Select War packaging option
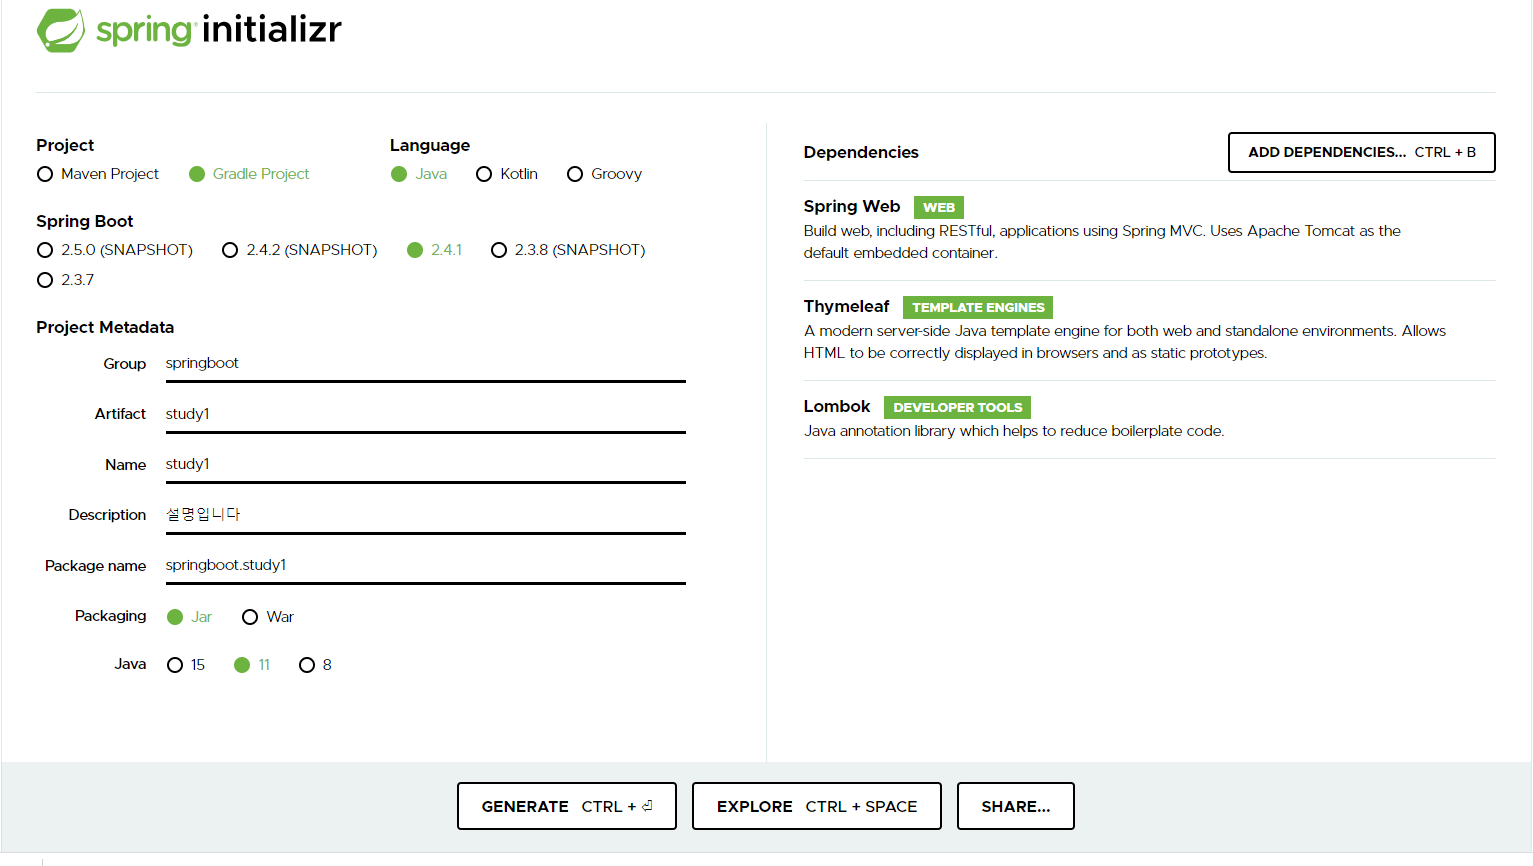Screen dimensions: 1533x866 (268, 617)
